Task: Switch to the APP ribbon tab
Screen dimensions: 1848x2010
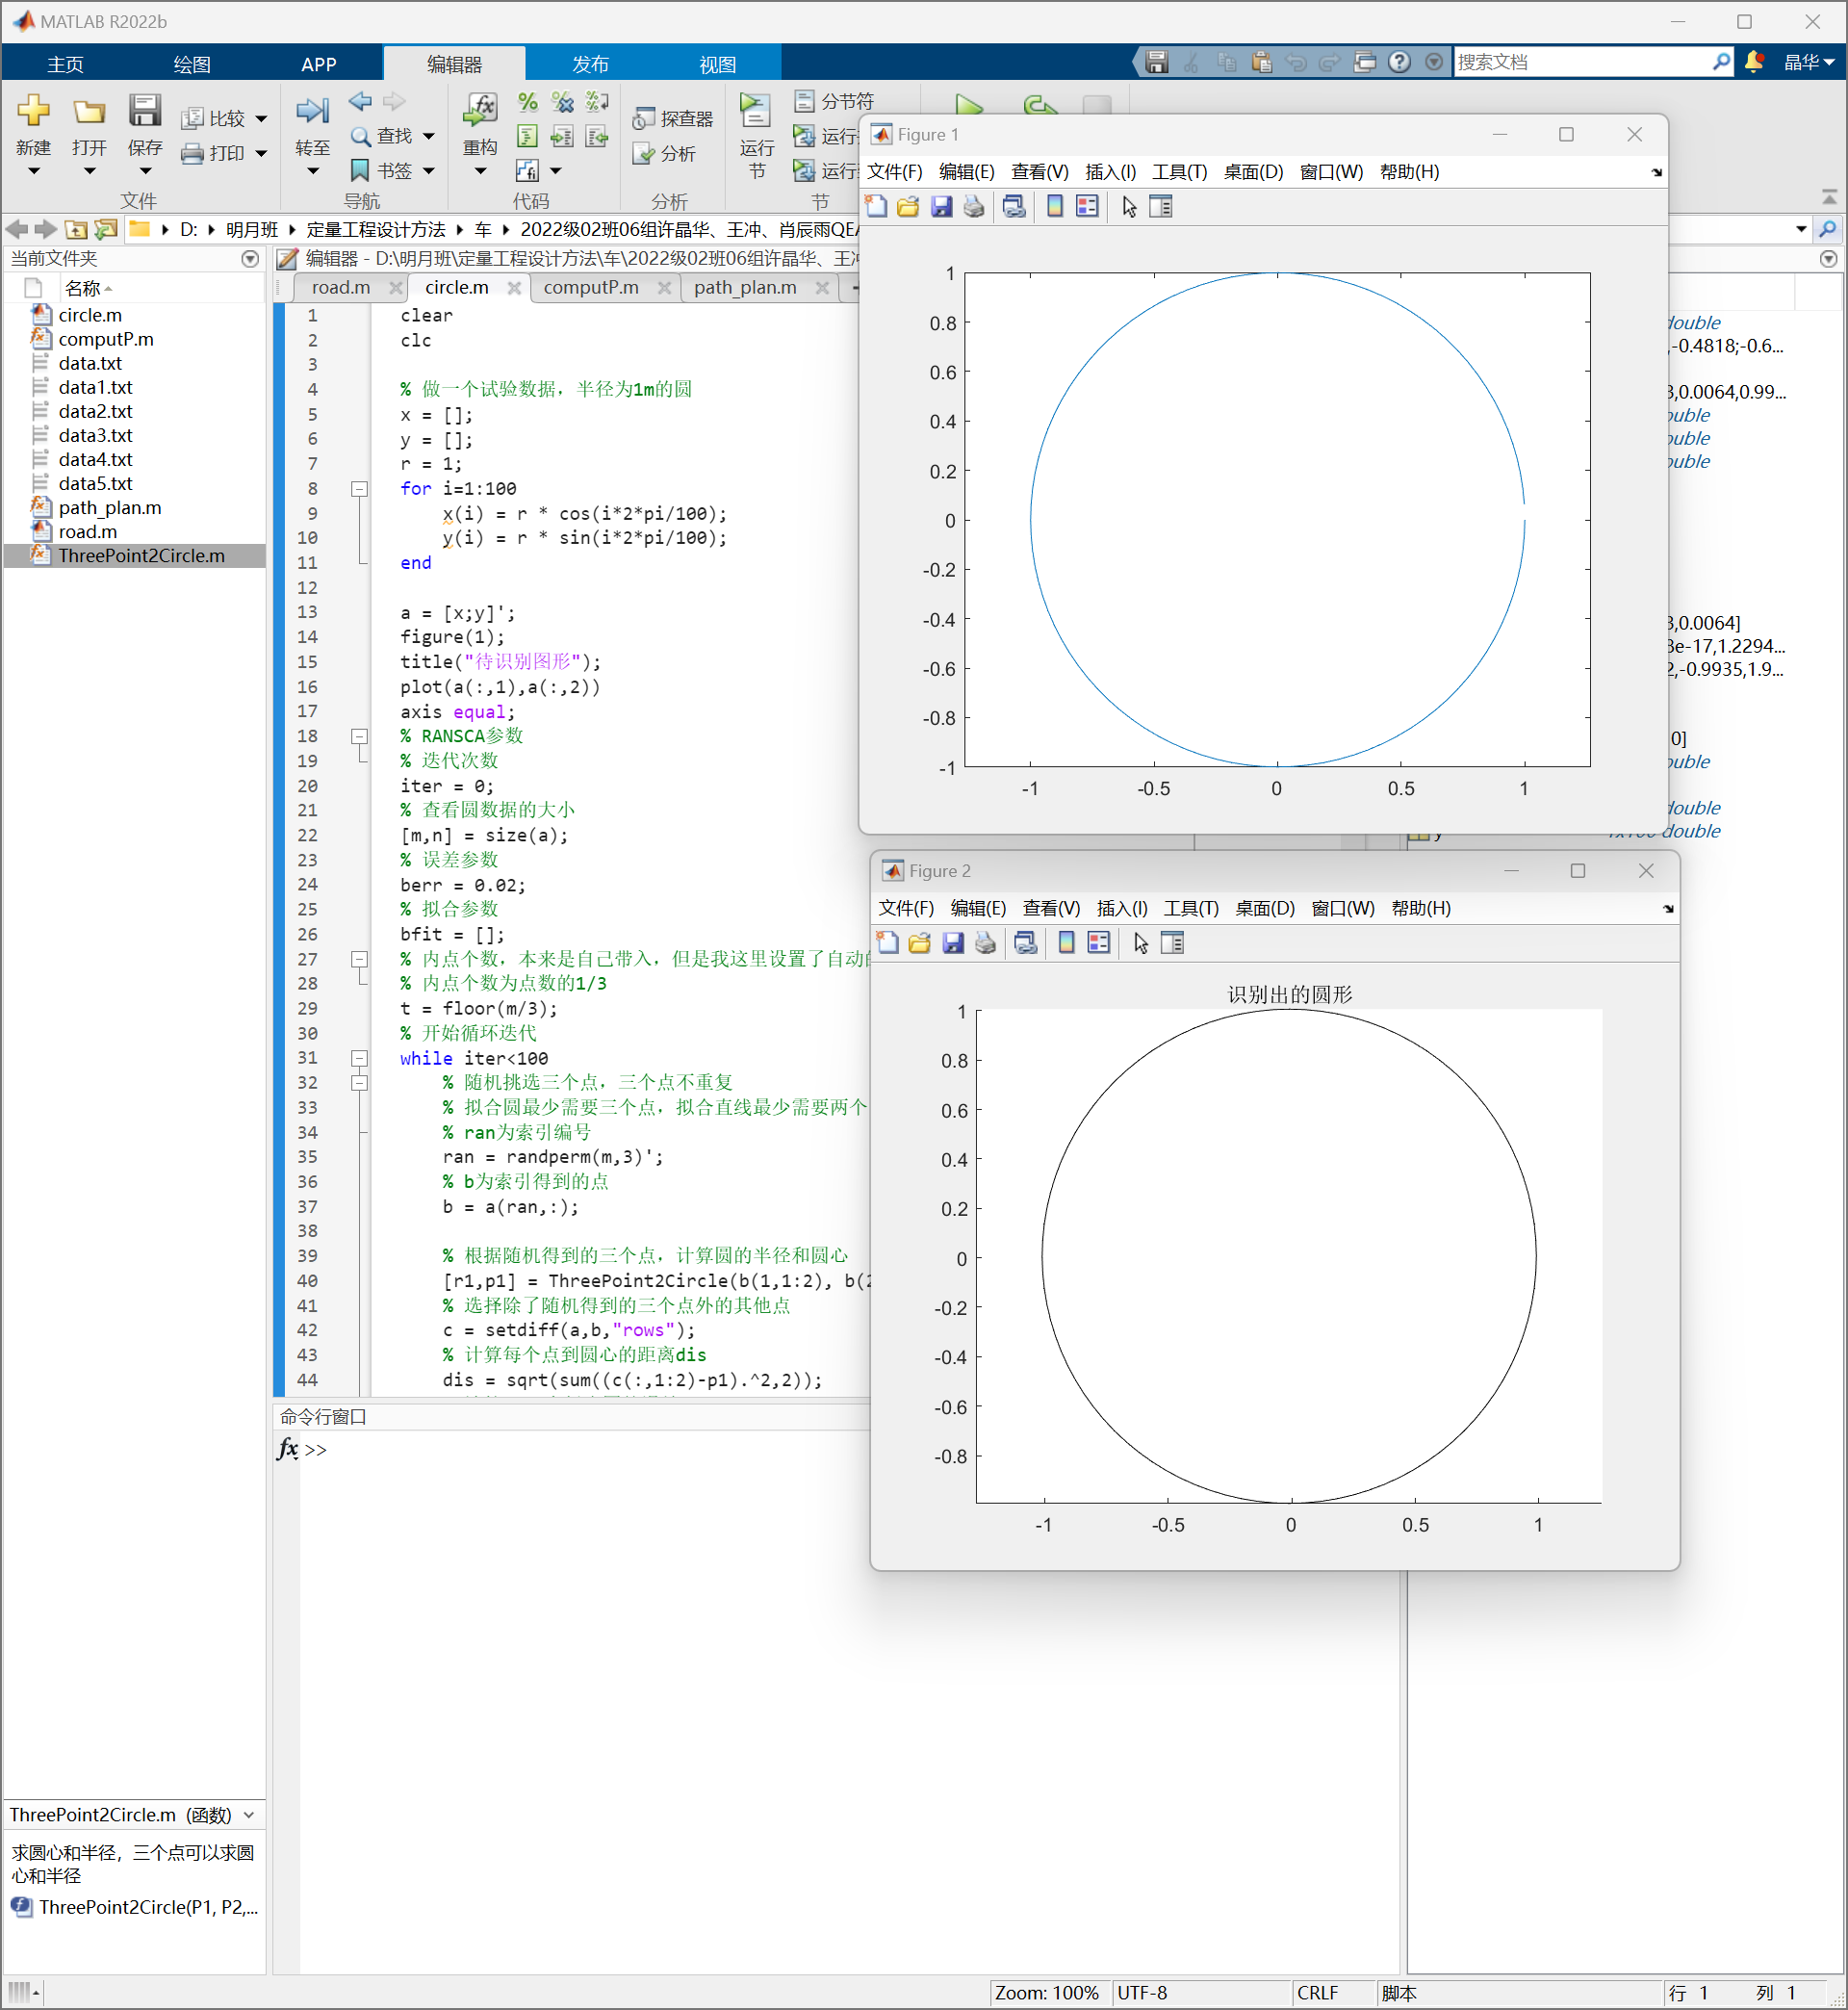Action: 319,63
